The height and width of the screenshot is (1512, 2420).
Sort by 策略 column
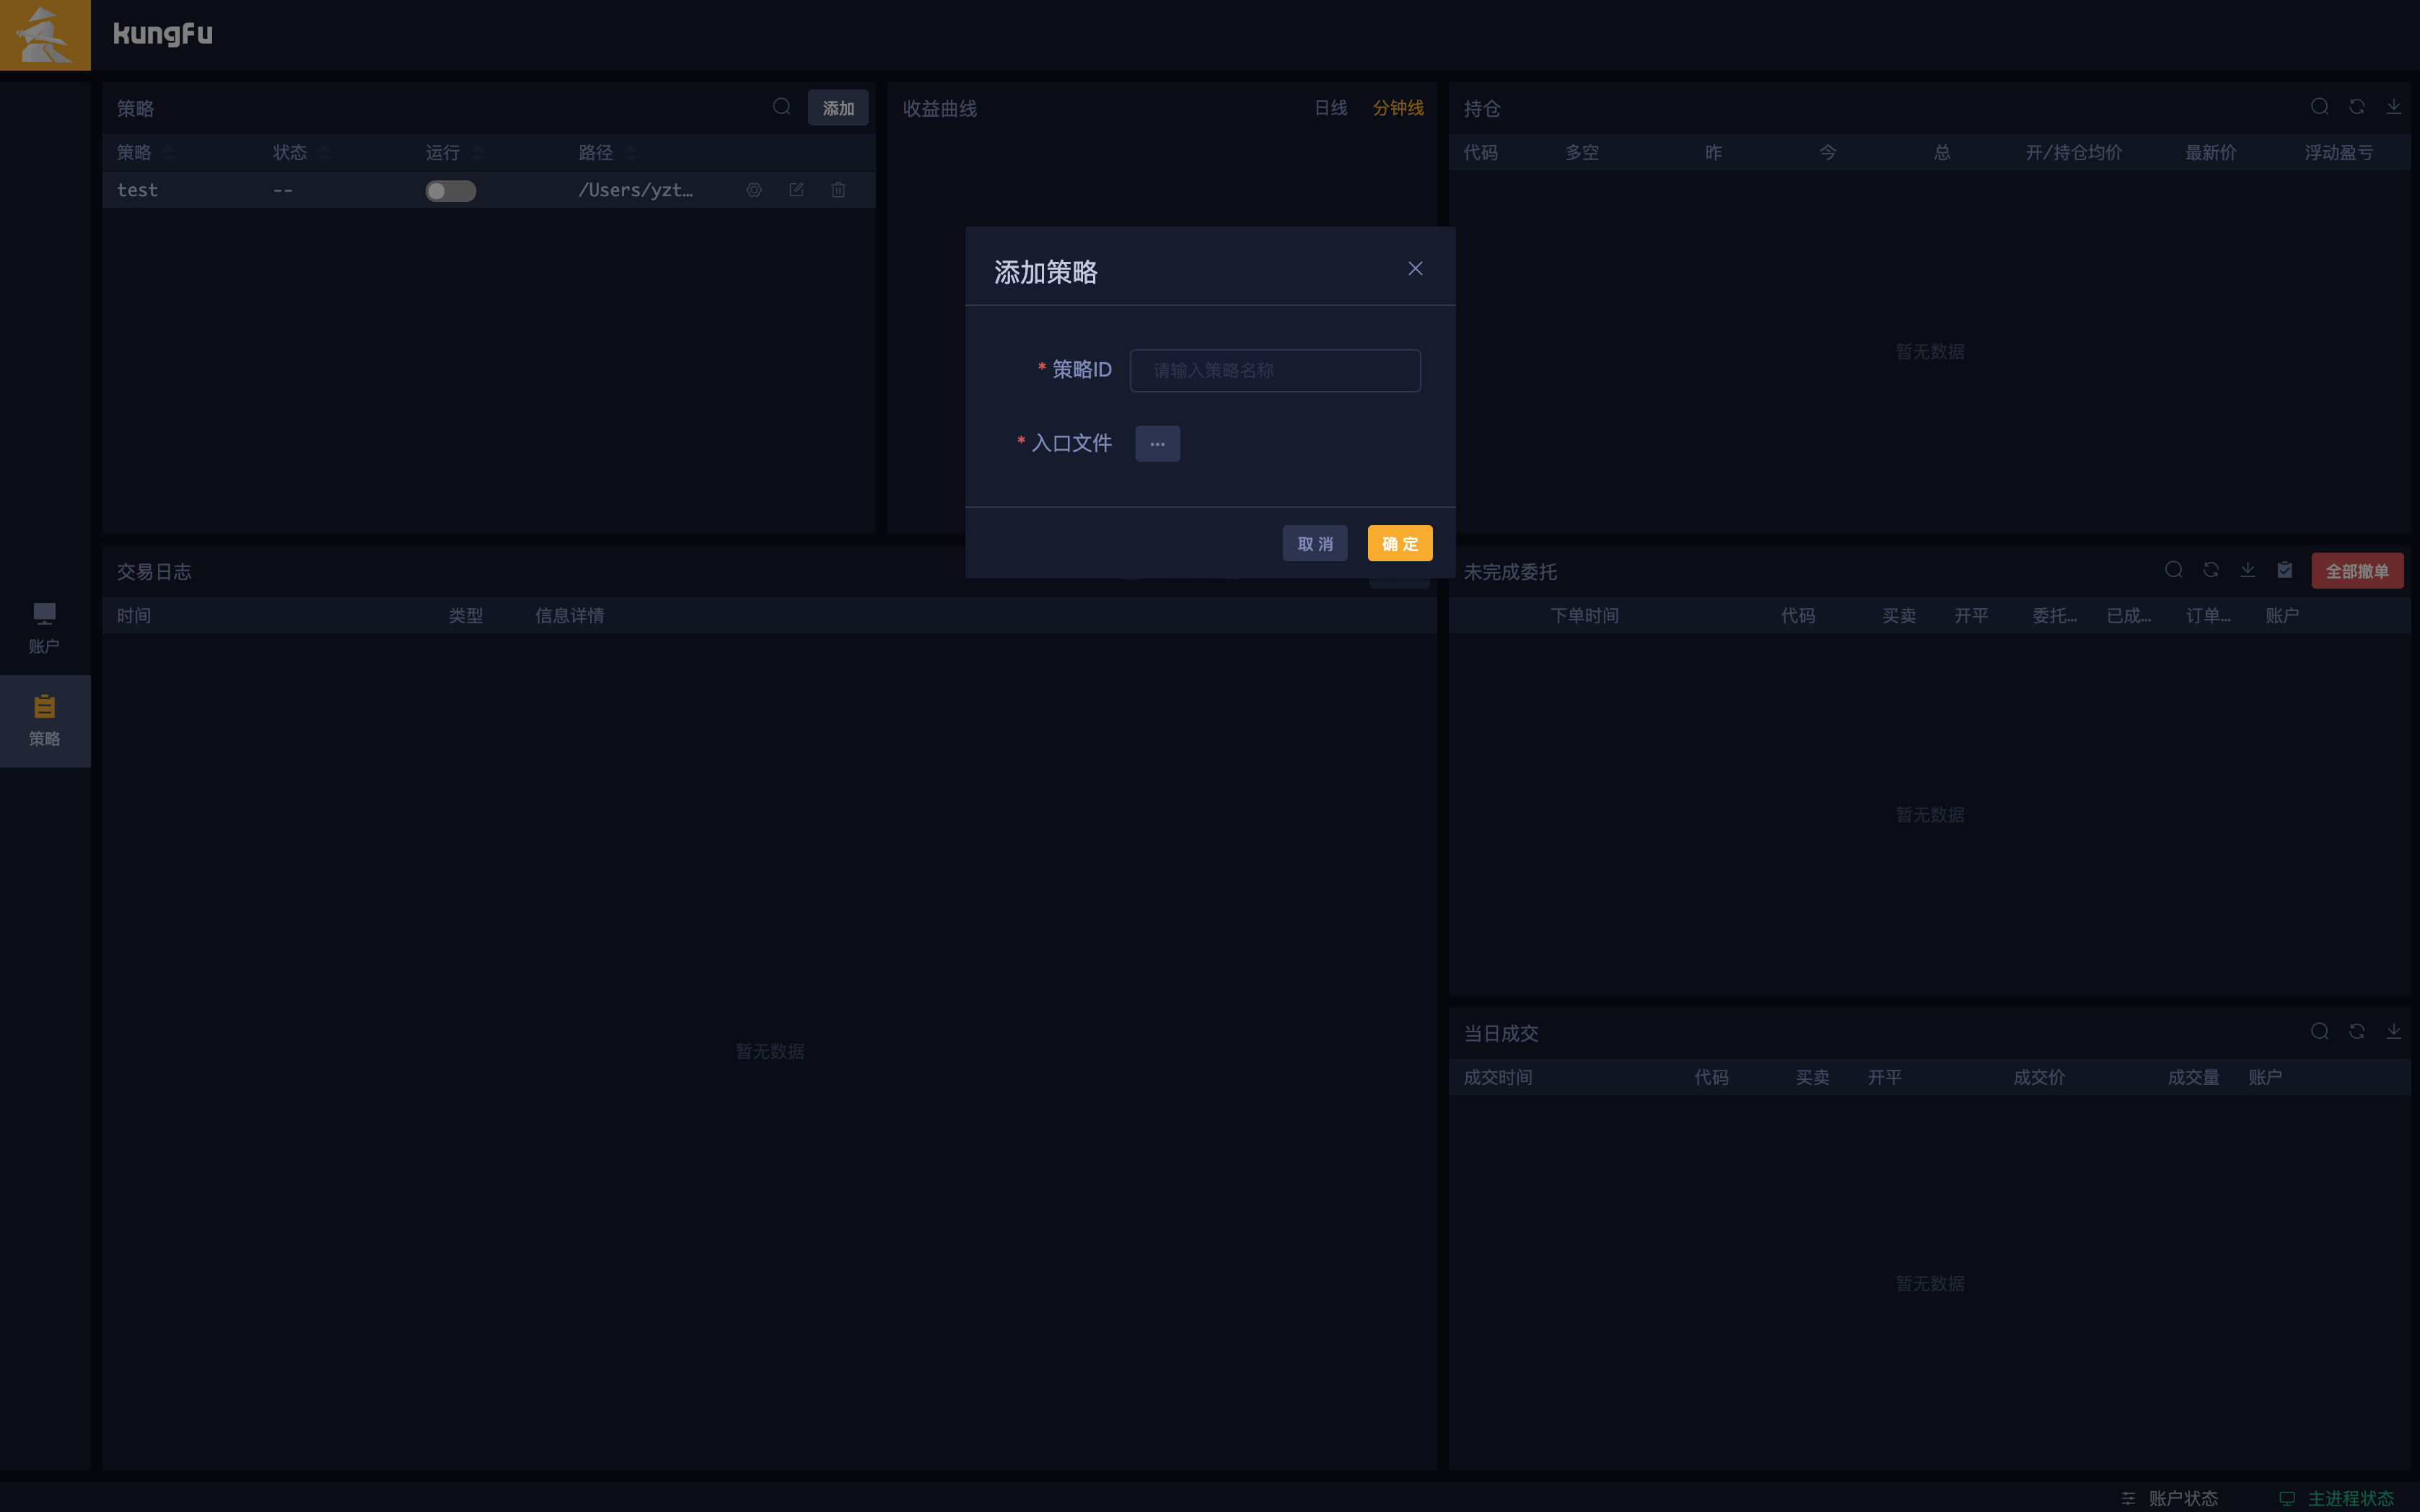click(x=169, y=153)
